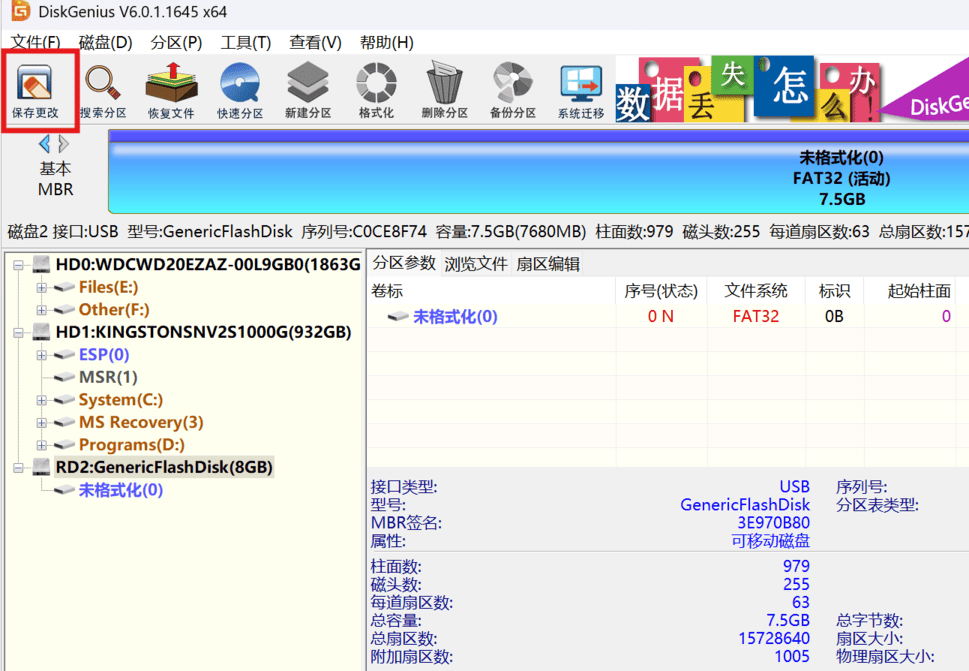Click the total sectors value 15728640
This screenshot has width=969, height=671.
point(774,638)
